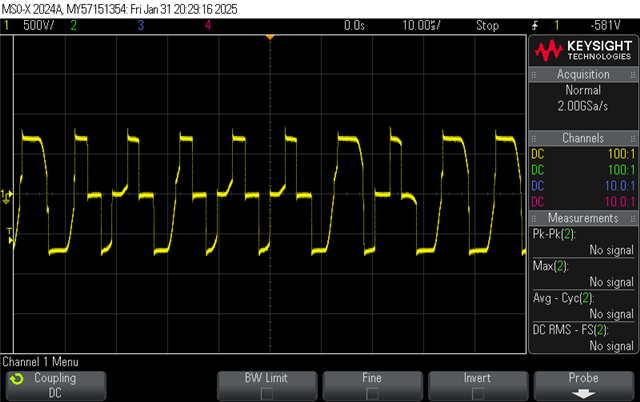The width and height of the screenshot is (640, 402).
Task: Select channel 4 indicator in status bar
Action: (208, 25)
